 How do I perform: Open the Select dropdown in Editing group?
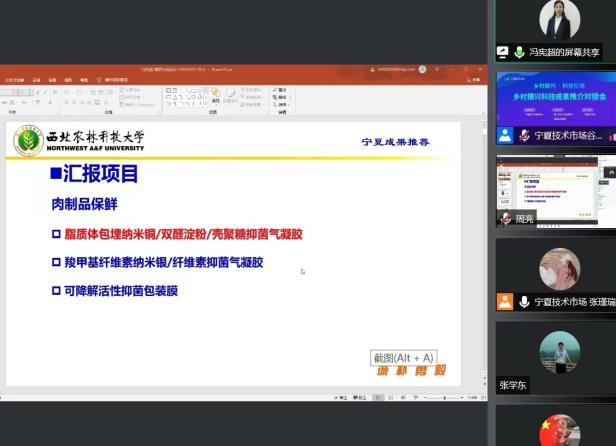pos(281,105)
